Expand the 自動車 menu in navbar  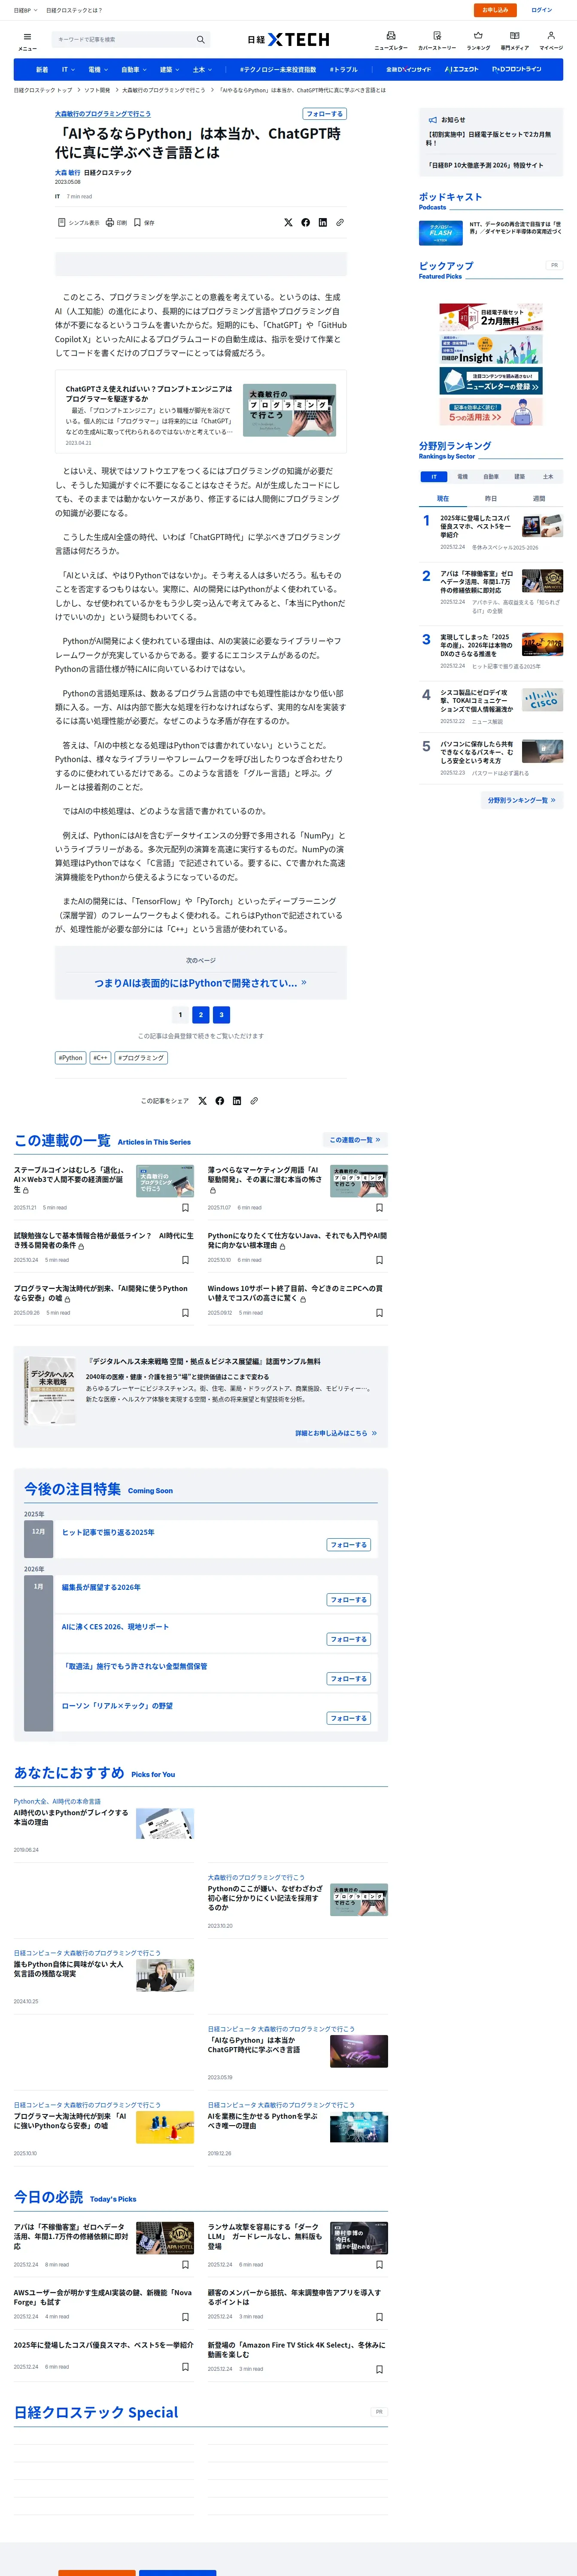click(134, 70)
